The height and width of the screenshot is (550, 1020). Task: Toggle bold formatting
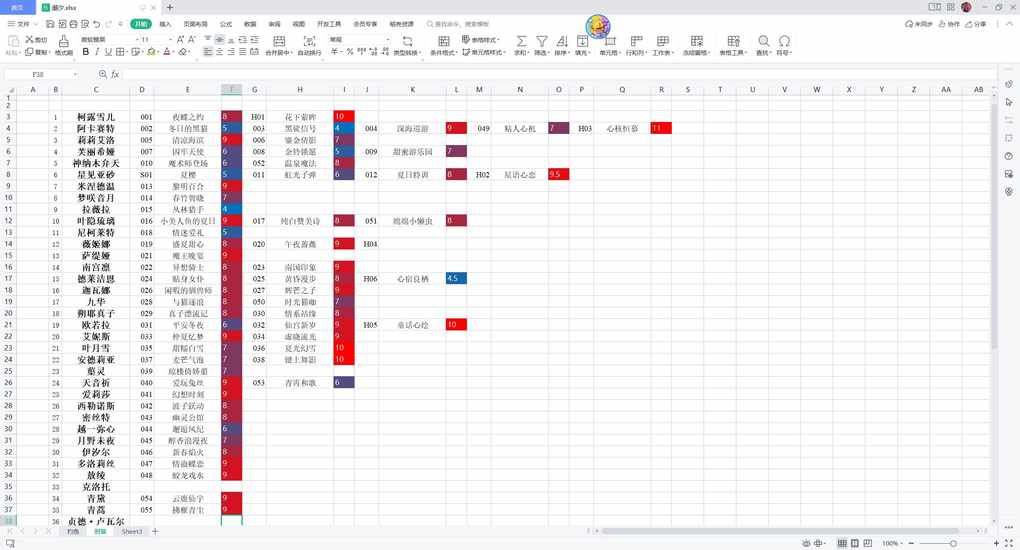click(85, 51)
